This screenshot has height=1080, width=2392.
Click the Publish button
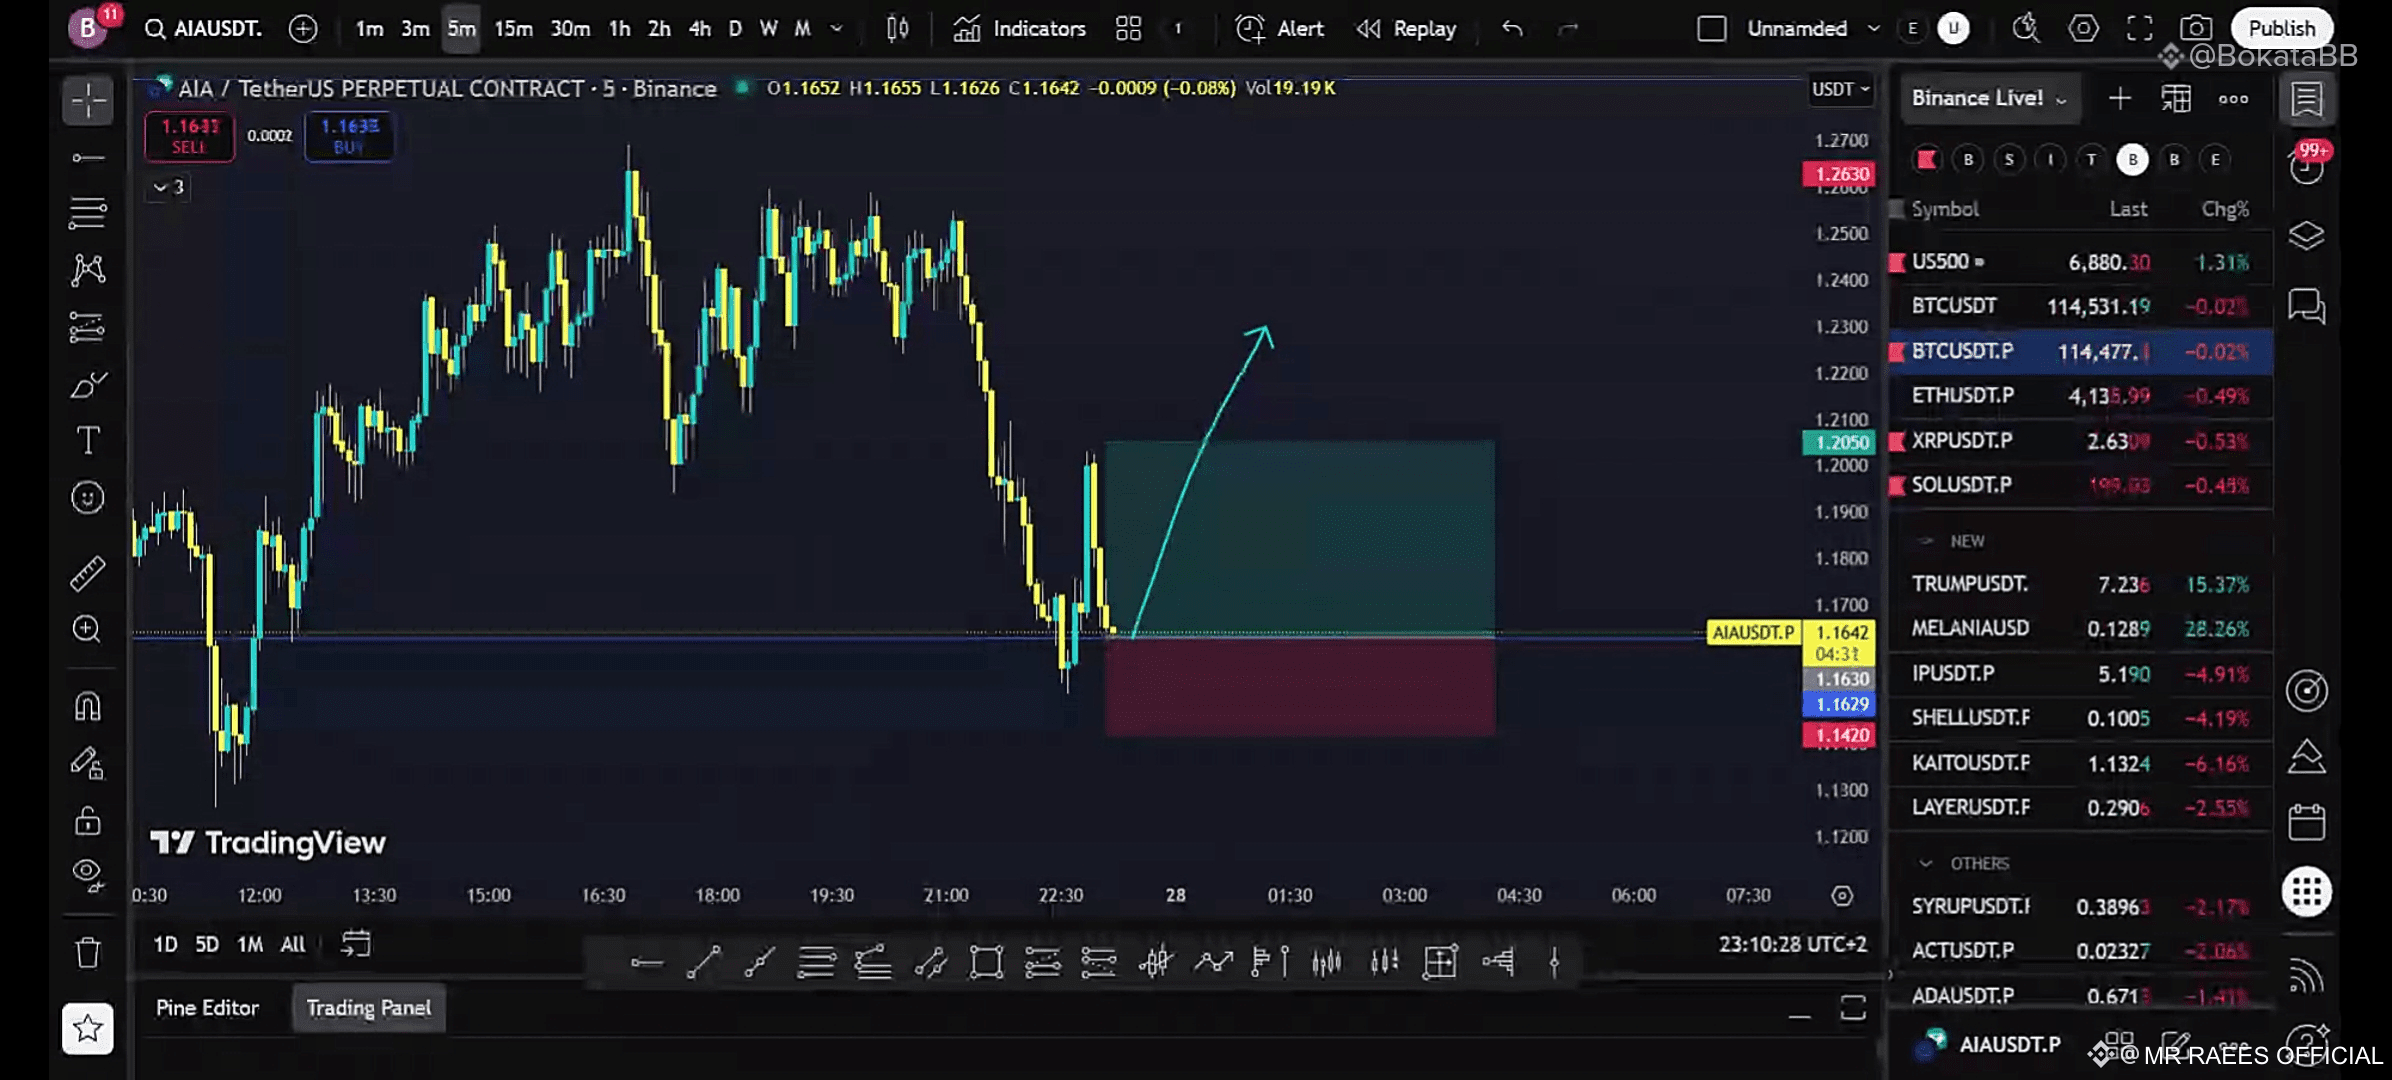[x=2281, y=28]
